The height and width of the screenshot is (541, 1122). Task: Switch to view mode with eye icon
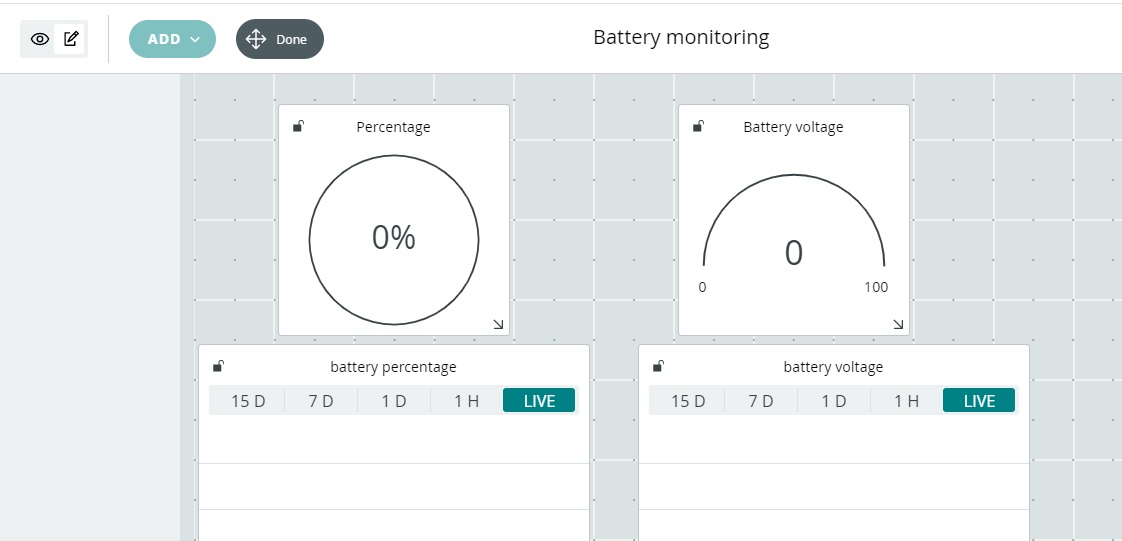pos(39,39)
